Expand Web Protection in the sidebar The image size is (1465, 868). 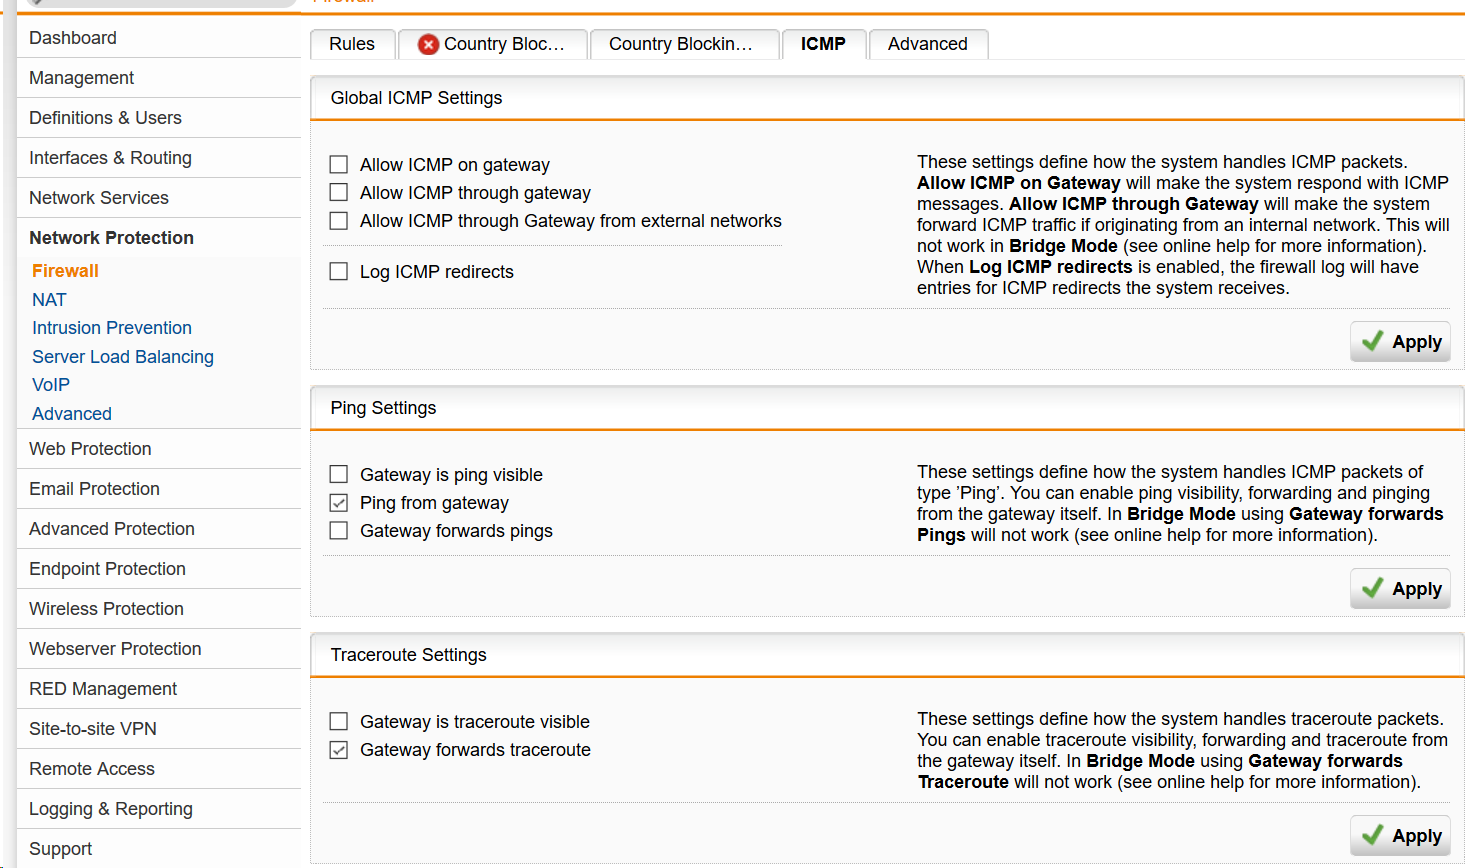tap(90, 449)
